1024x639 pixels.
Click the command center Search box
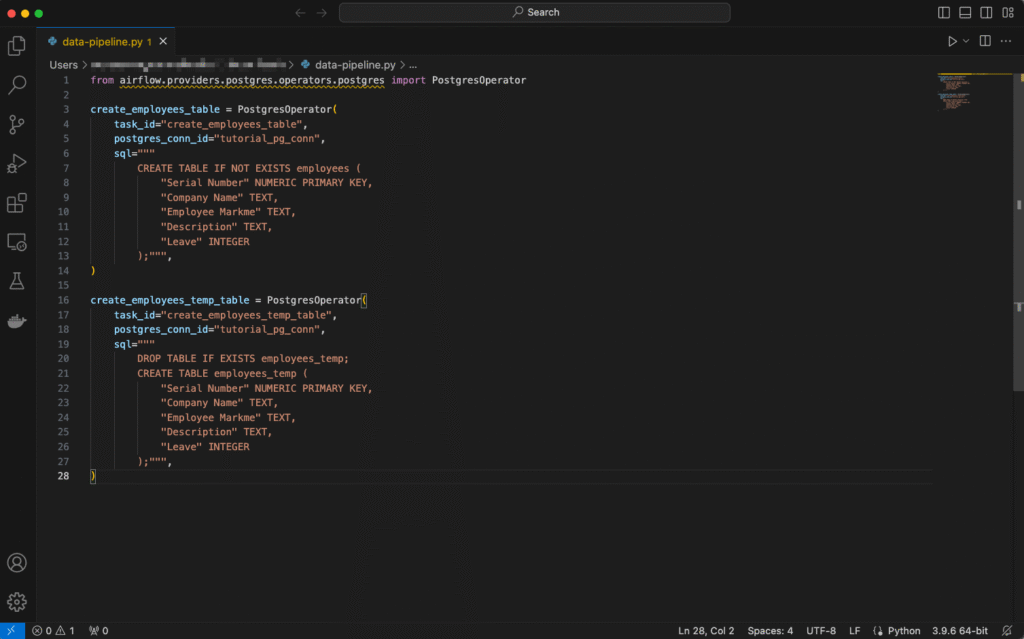pos(534,12)
